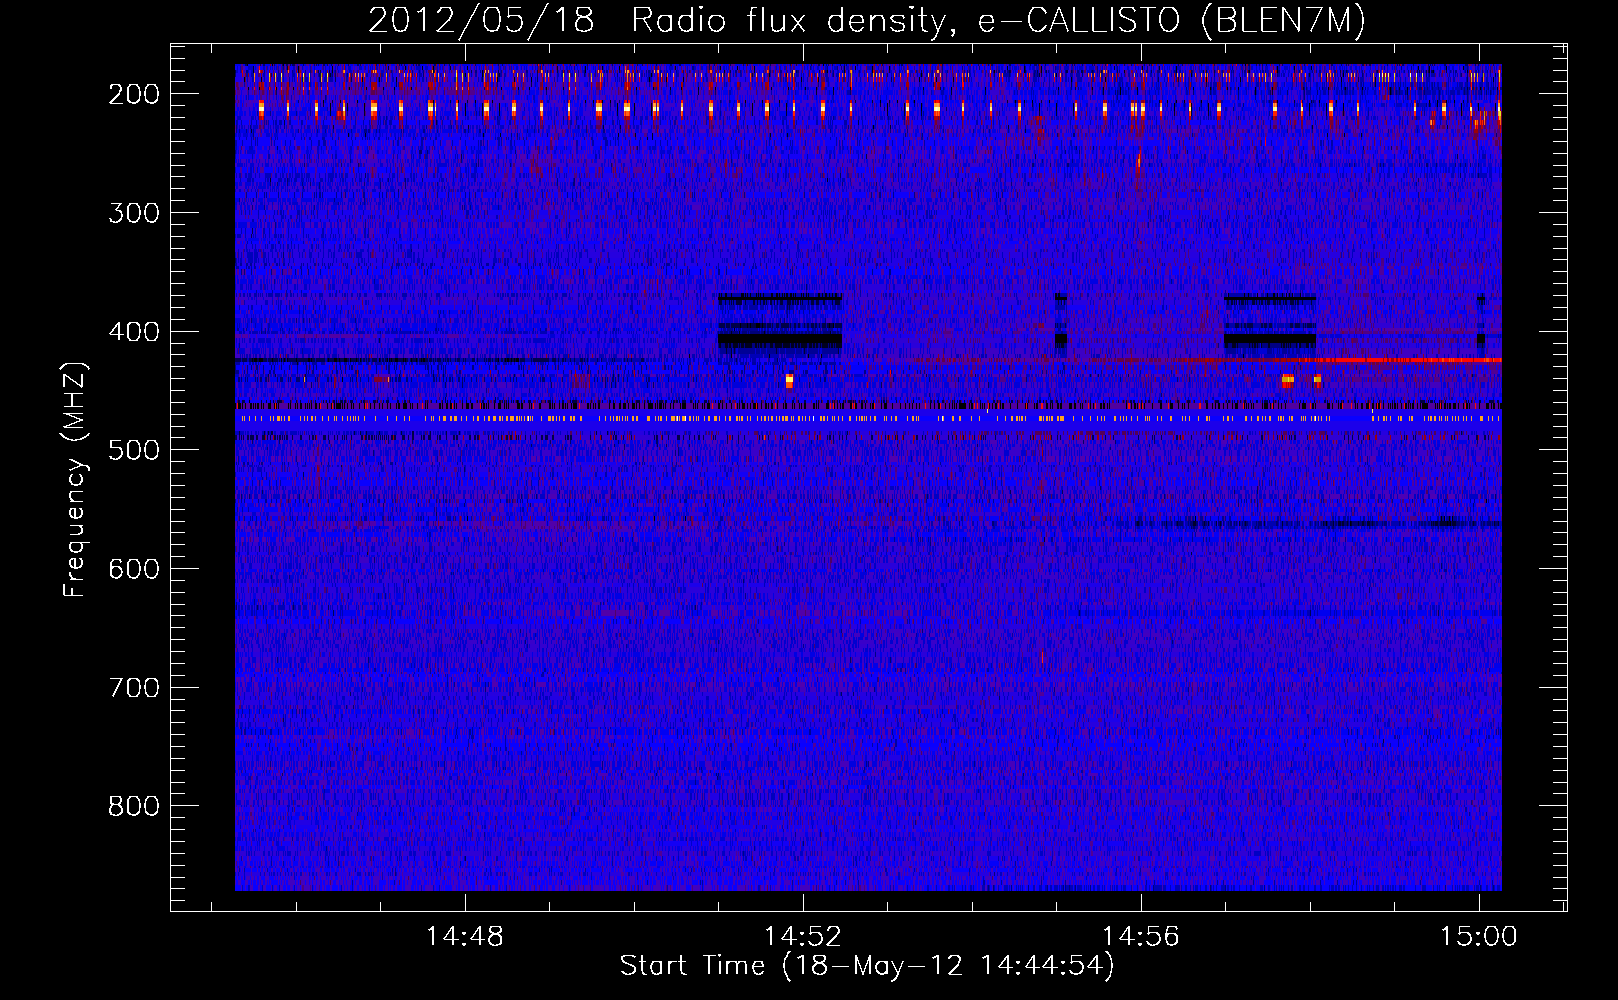Click the 14:52 time tick label
The image size is (1618, 1000).
tap(803, 937)
